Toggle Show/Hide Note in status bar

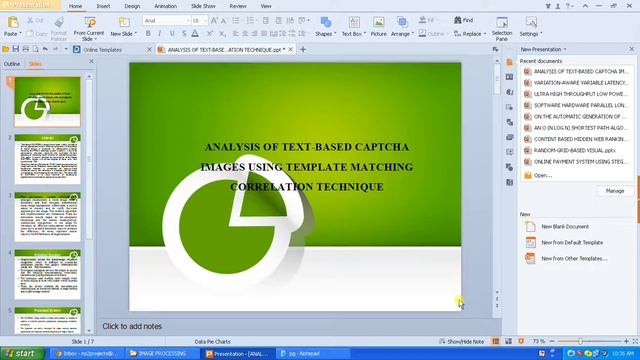click(x=462, y=342)
